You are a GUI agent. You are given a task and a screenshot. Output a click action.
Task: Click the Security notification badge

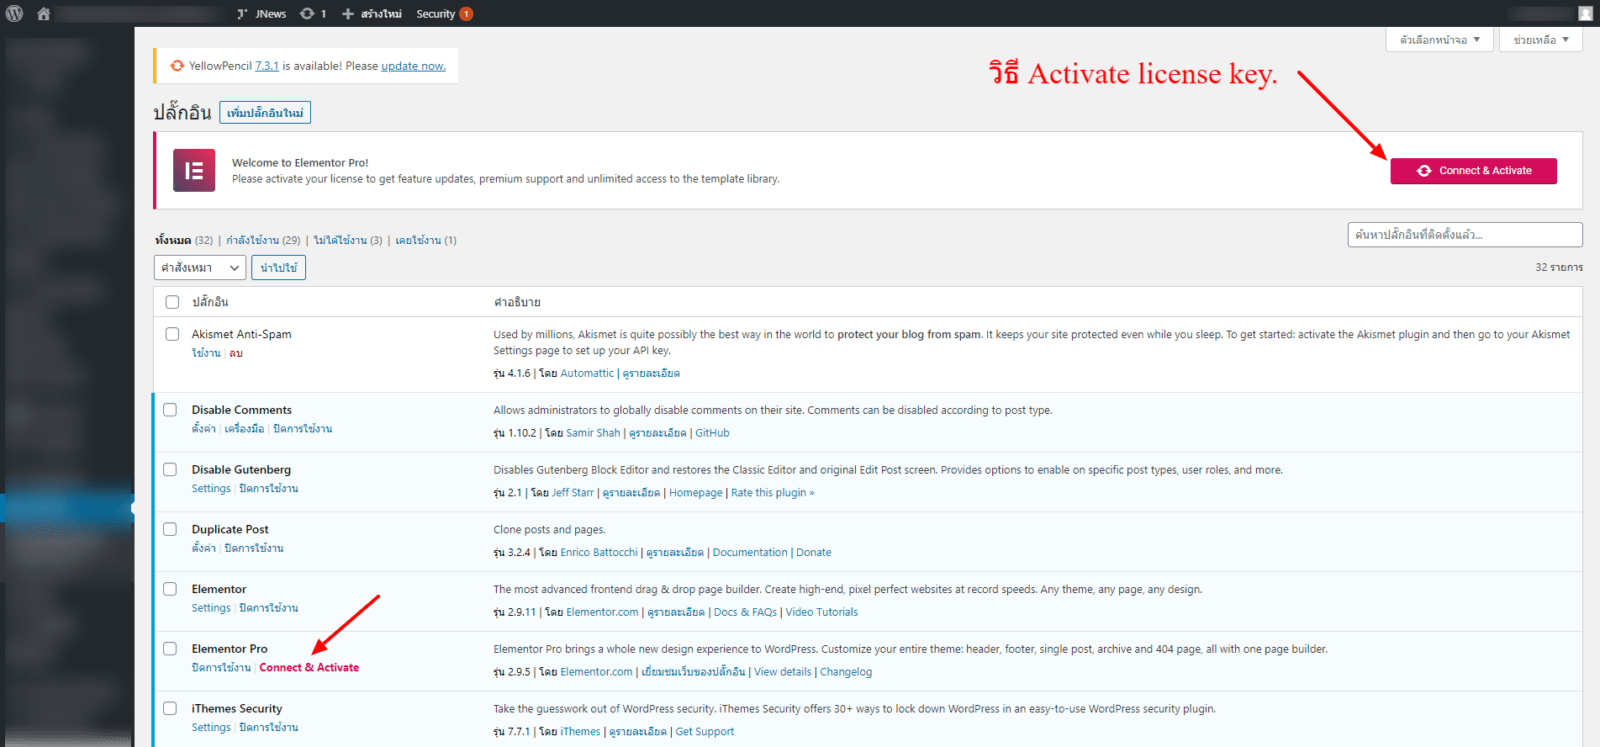[466, 14]
